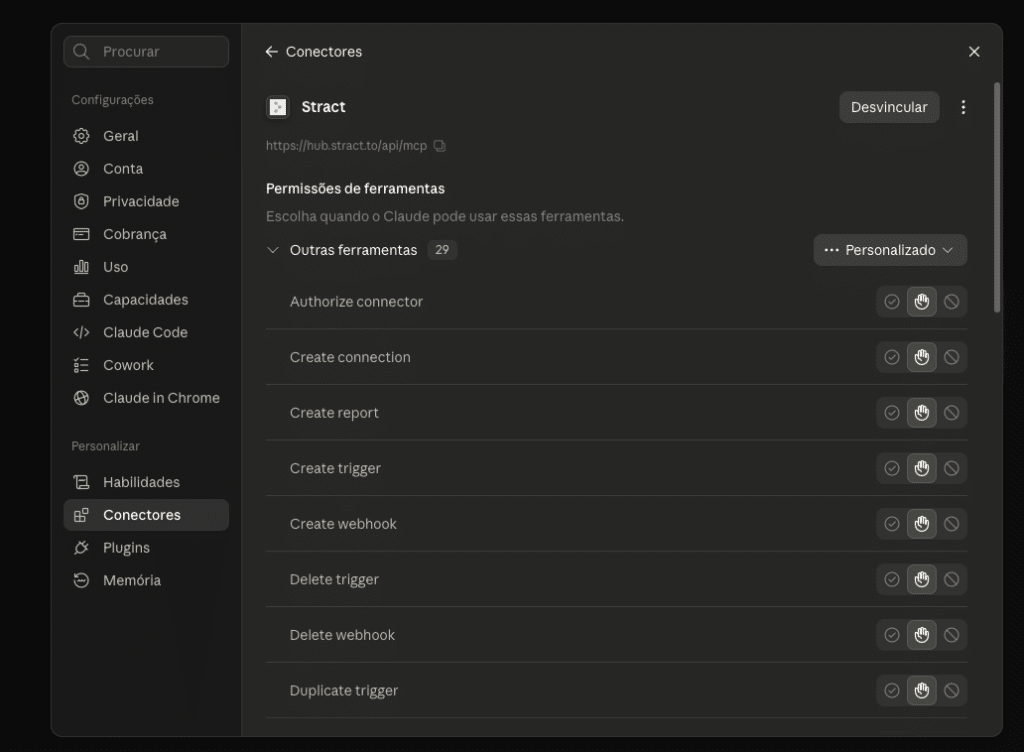Set Authorize connector to needs approval

[x=921, y=302]
